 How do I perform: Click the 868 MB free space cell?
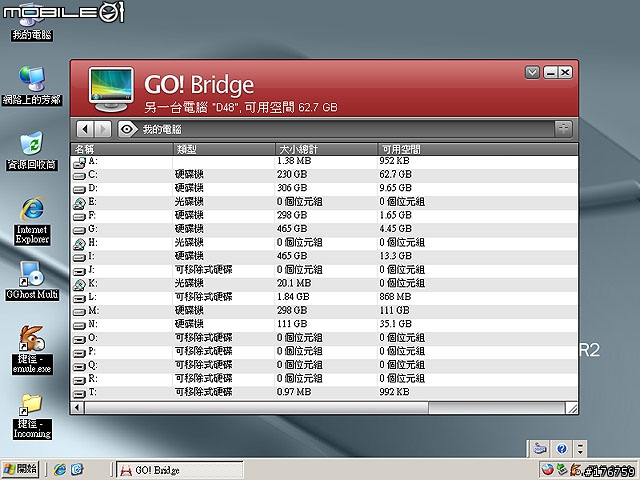[395, 297]
